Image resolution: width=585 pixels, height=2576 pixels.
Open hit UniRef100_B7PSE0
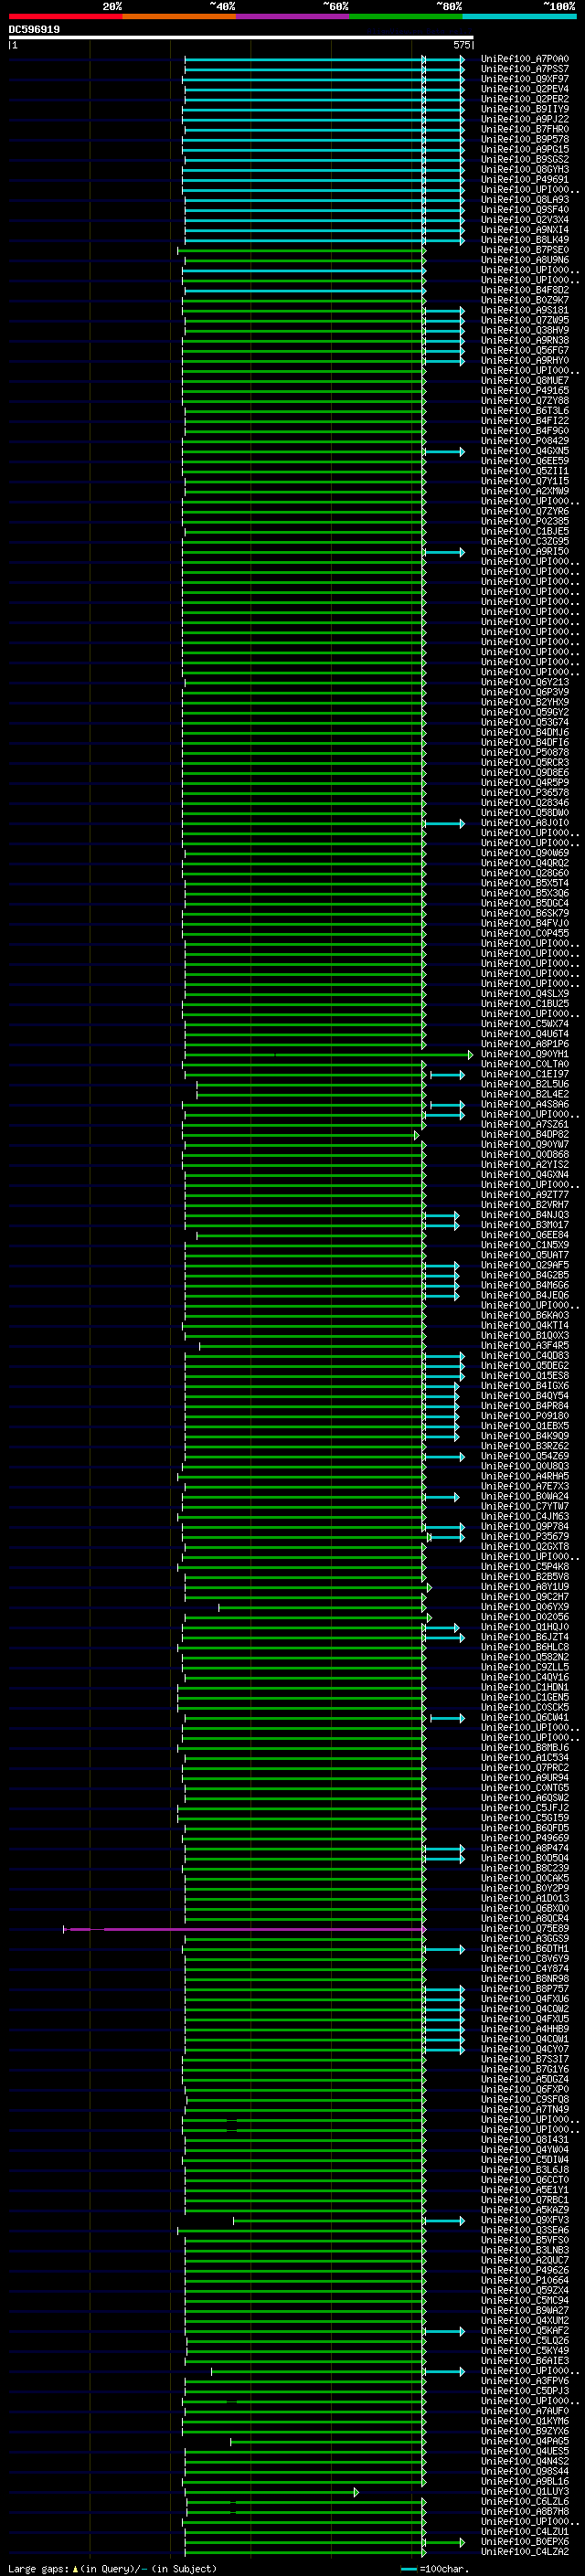(525, 250)
